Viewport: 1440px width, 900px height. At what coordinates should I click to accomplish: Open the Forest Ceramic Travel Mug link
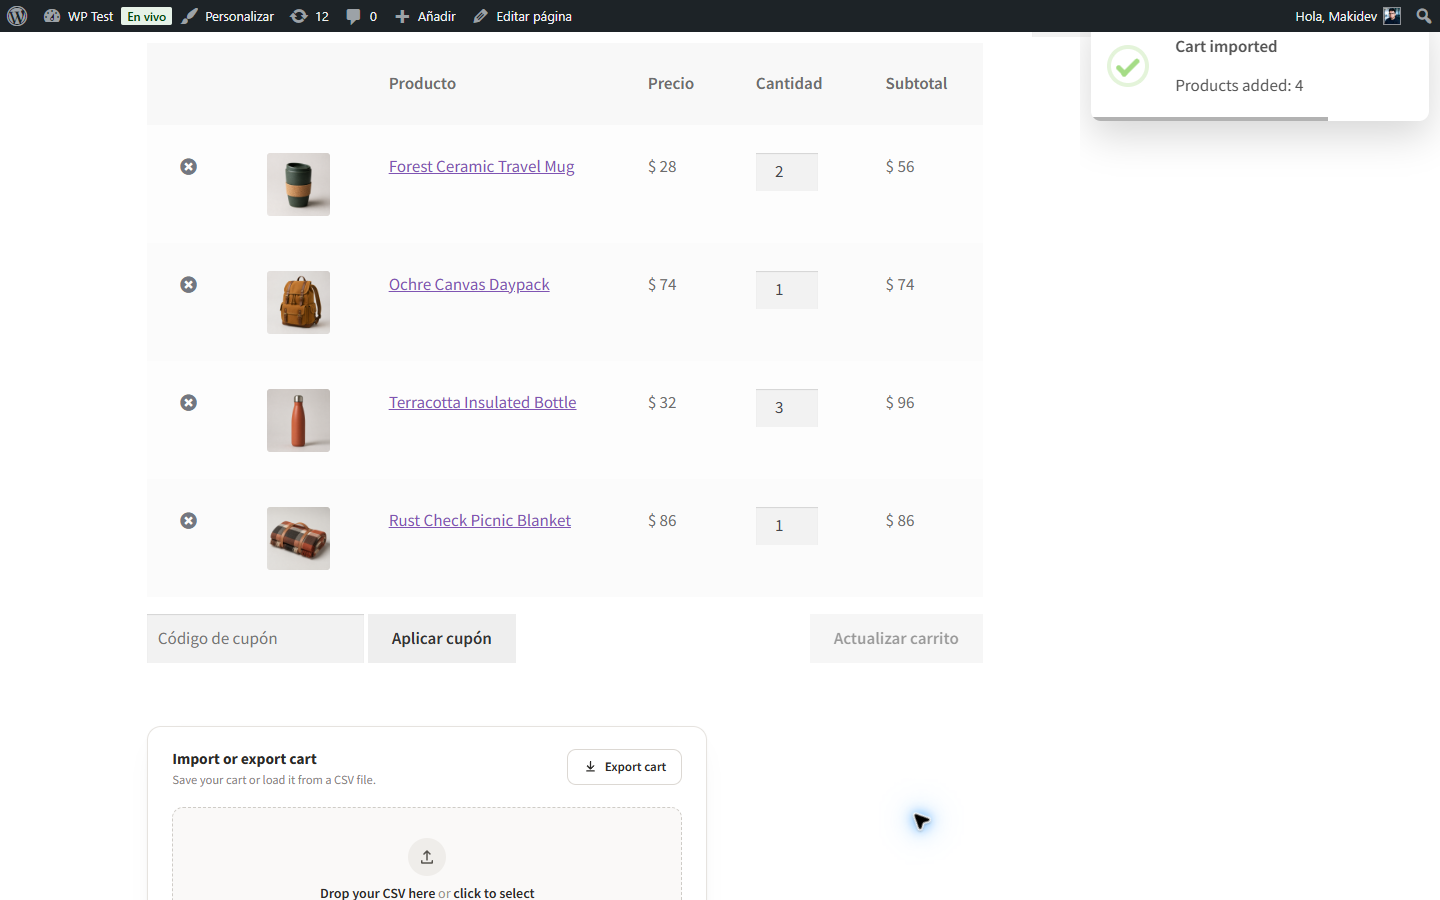(x=482, y=167)
